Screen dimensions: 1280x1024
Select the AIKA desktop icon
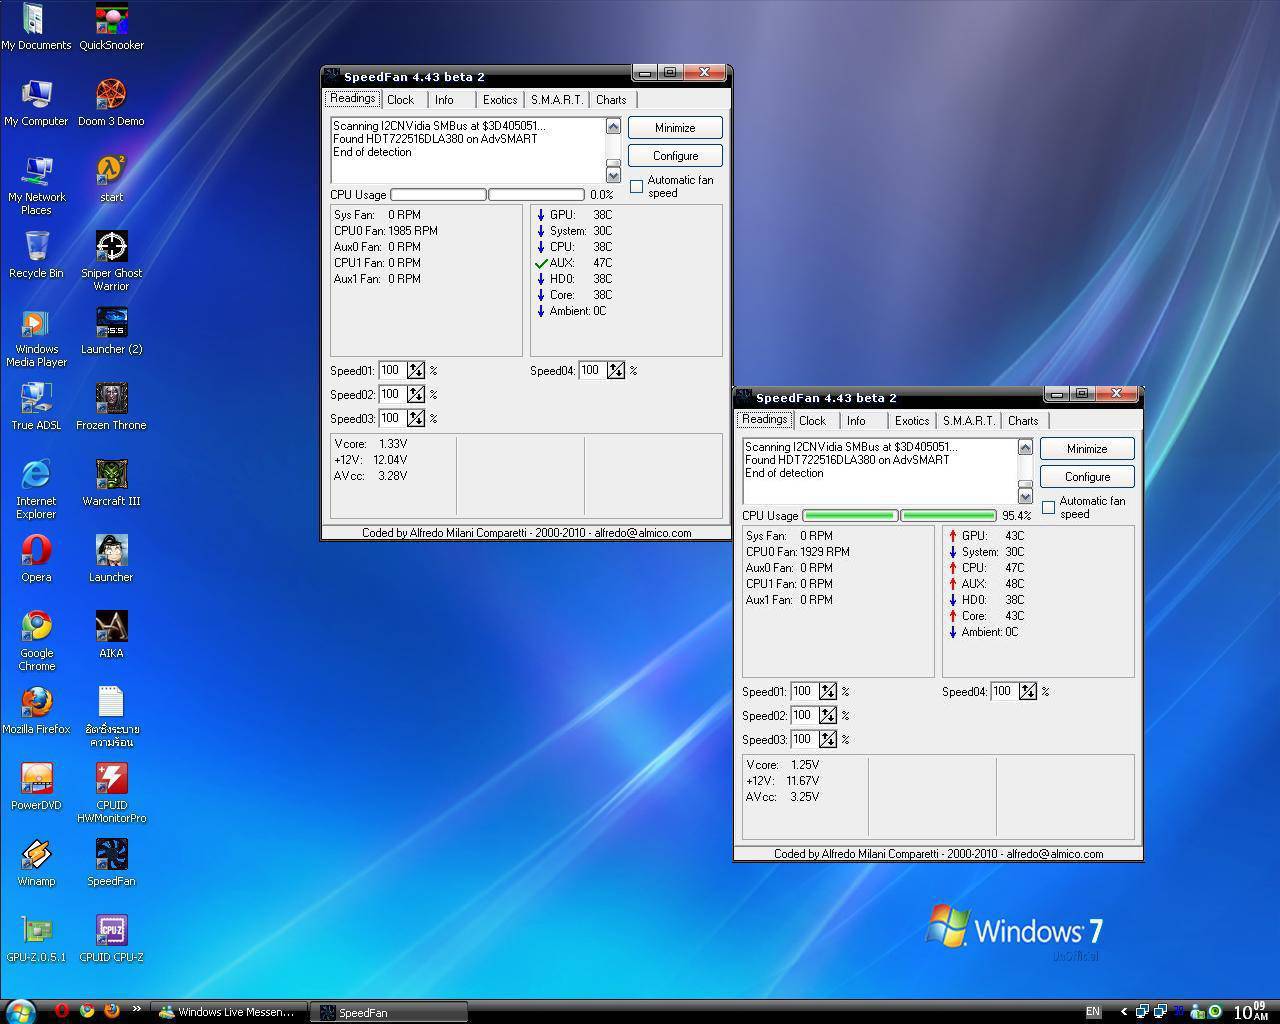coord(111,635)
